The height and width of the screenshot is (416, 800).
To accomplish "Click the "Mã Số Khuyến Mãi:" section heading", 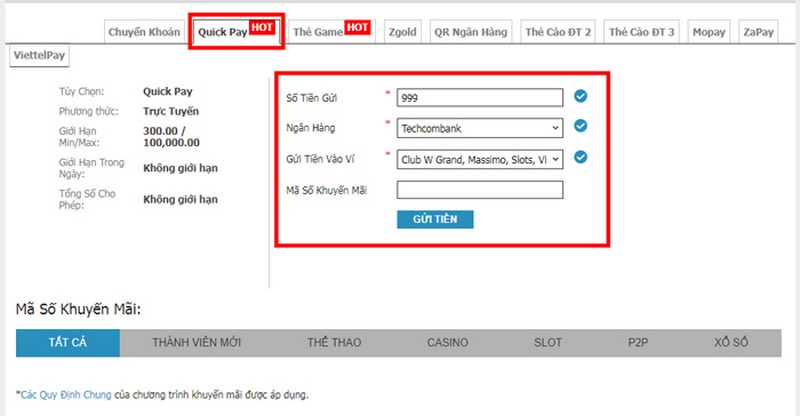I will [78, 309].
